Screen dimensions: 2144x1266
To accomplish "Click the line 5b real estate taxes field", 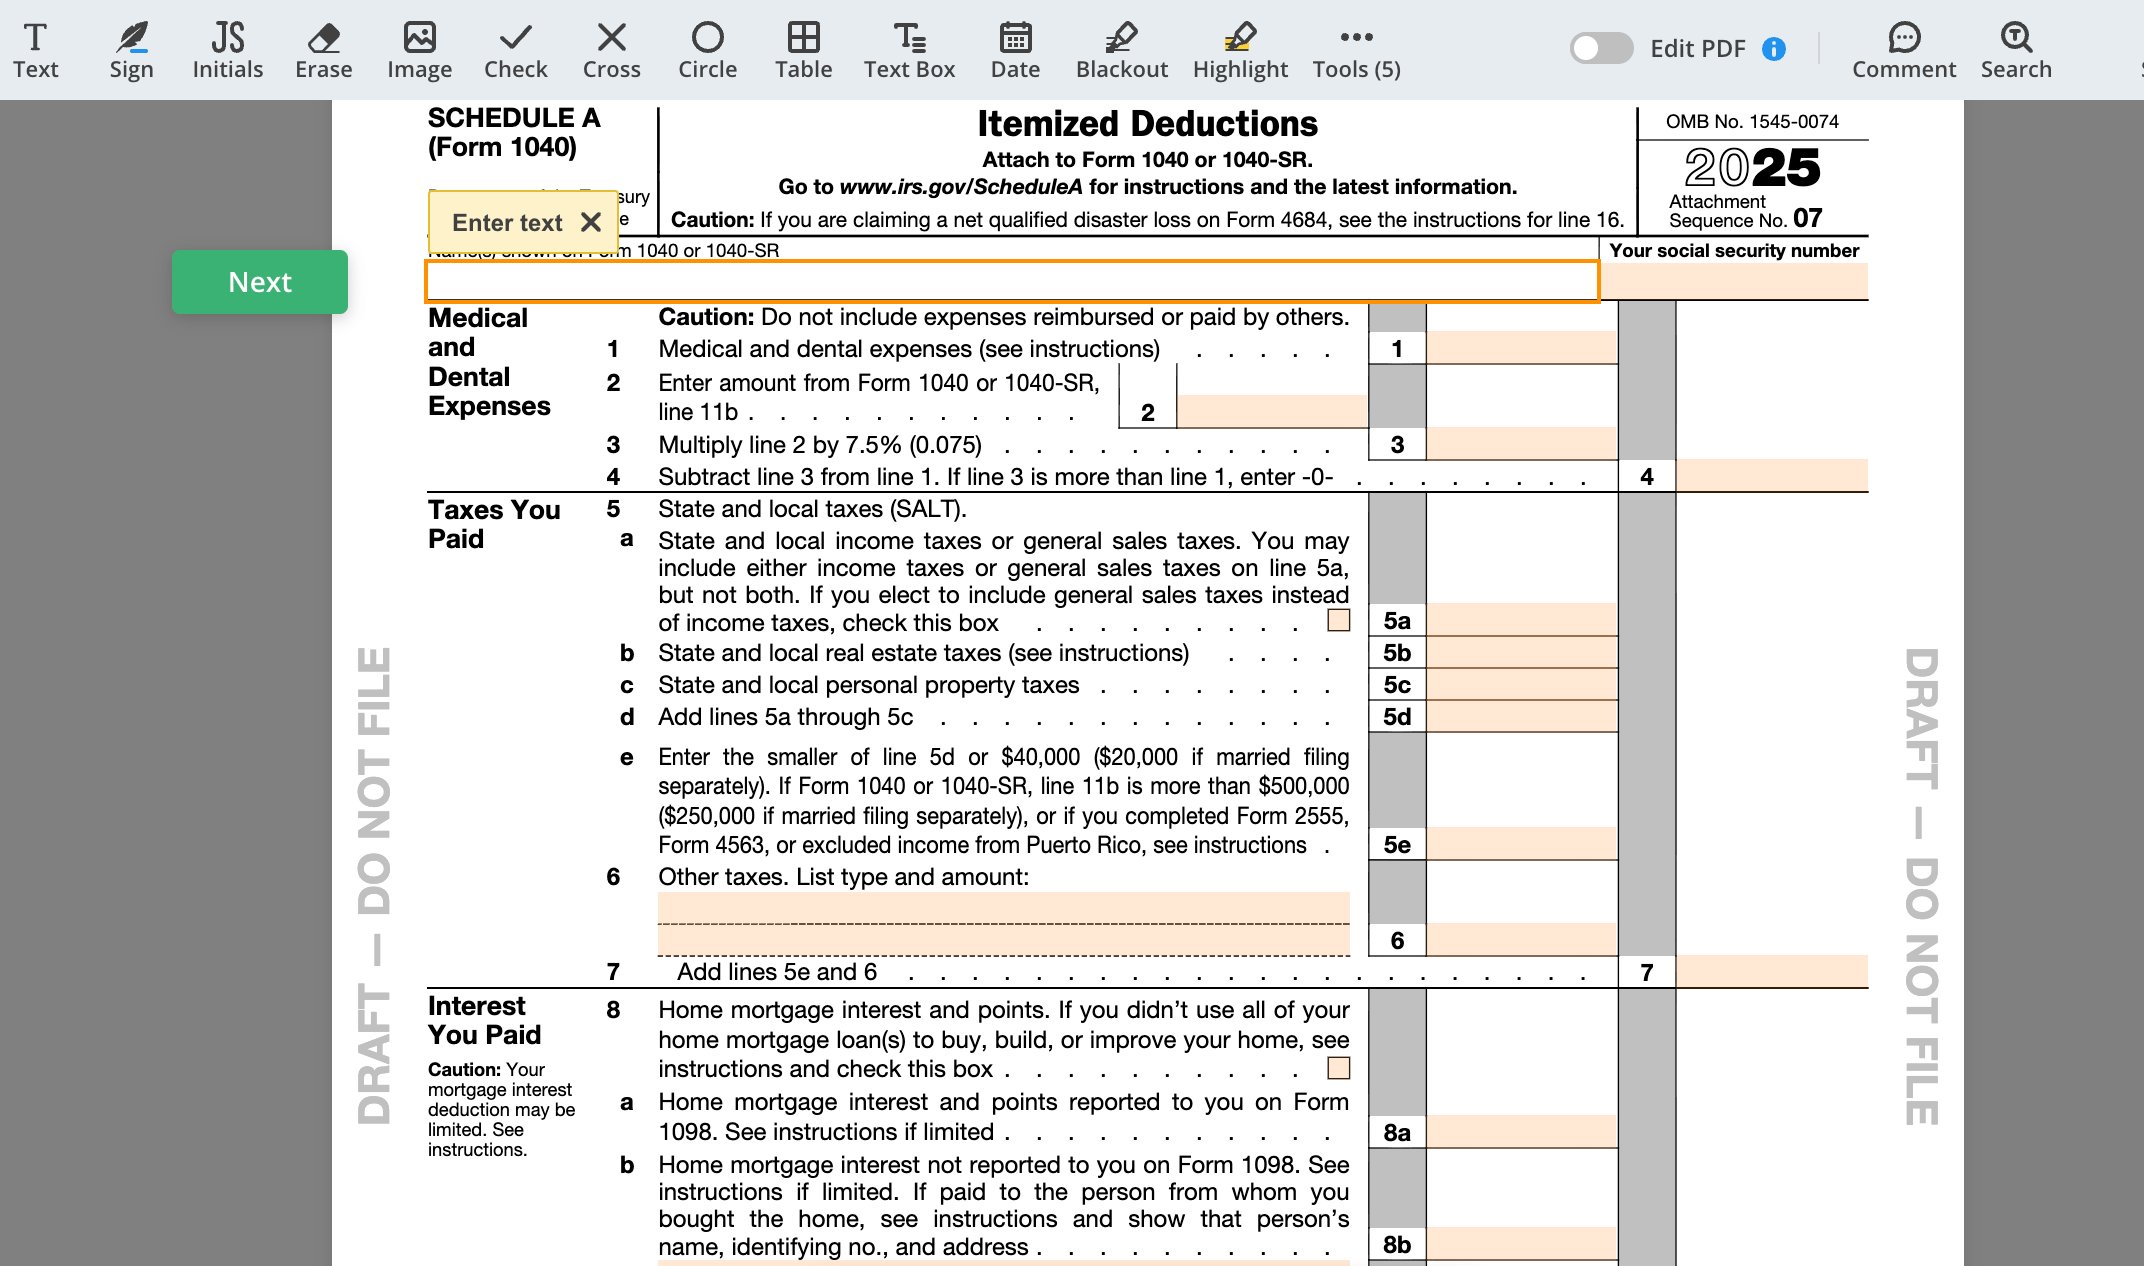I will coord(1522,652).
